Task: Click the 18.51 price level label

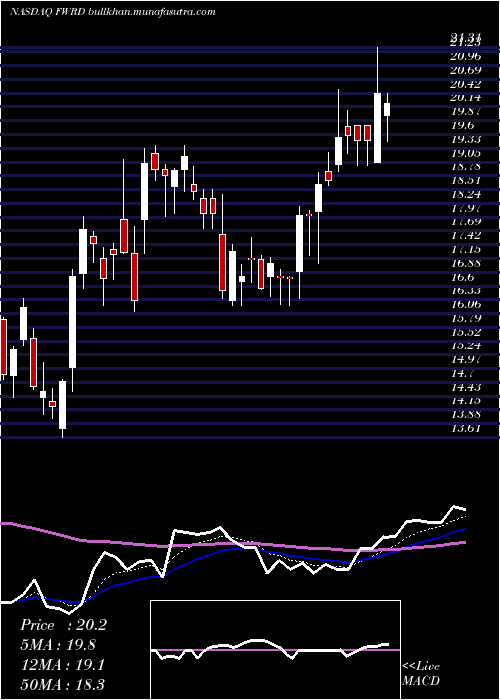Action: (x=466, y=180)
